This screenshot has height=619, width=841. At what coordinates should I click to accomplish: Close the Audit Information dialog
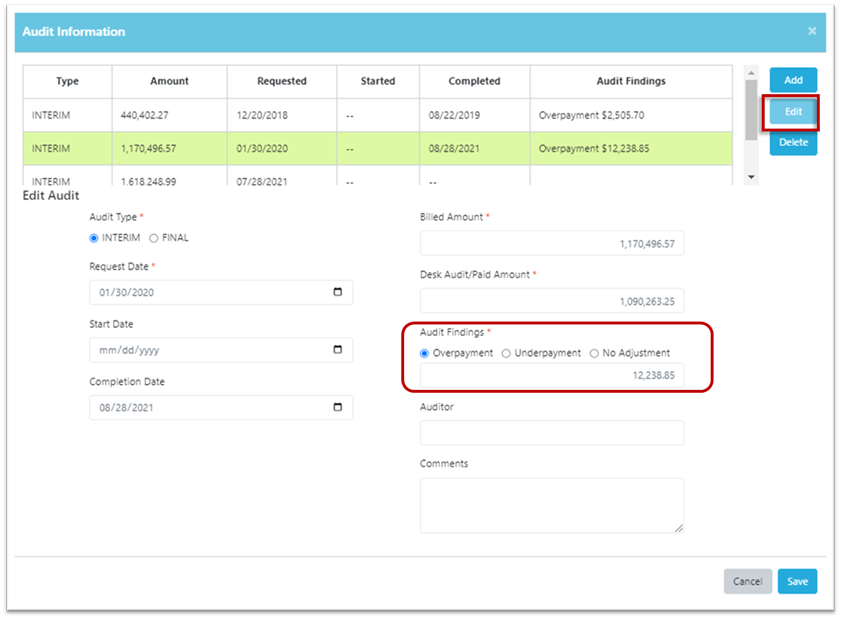[812, 31]
